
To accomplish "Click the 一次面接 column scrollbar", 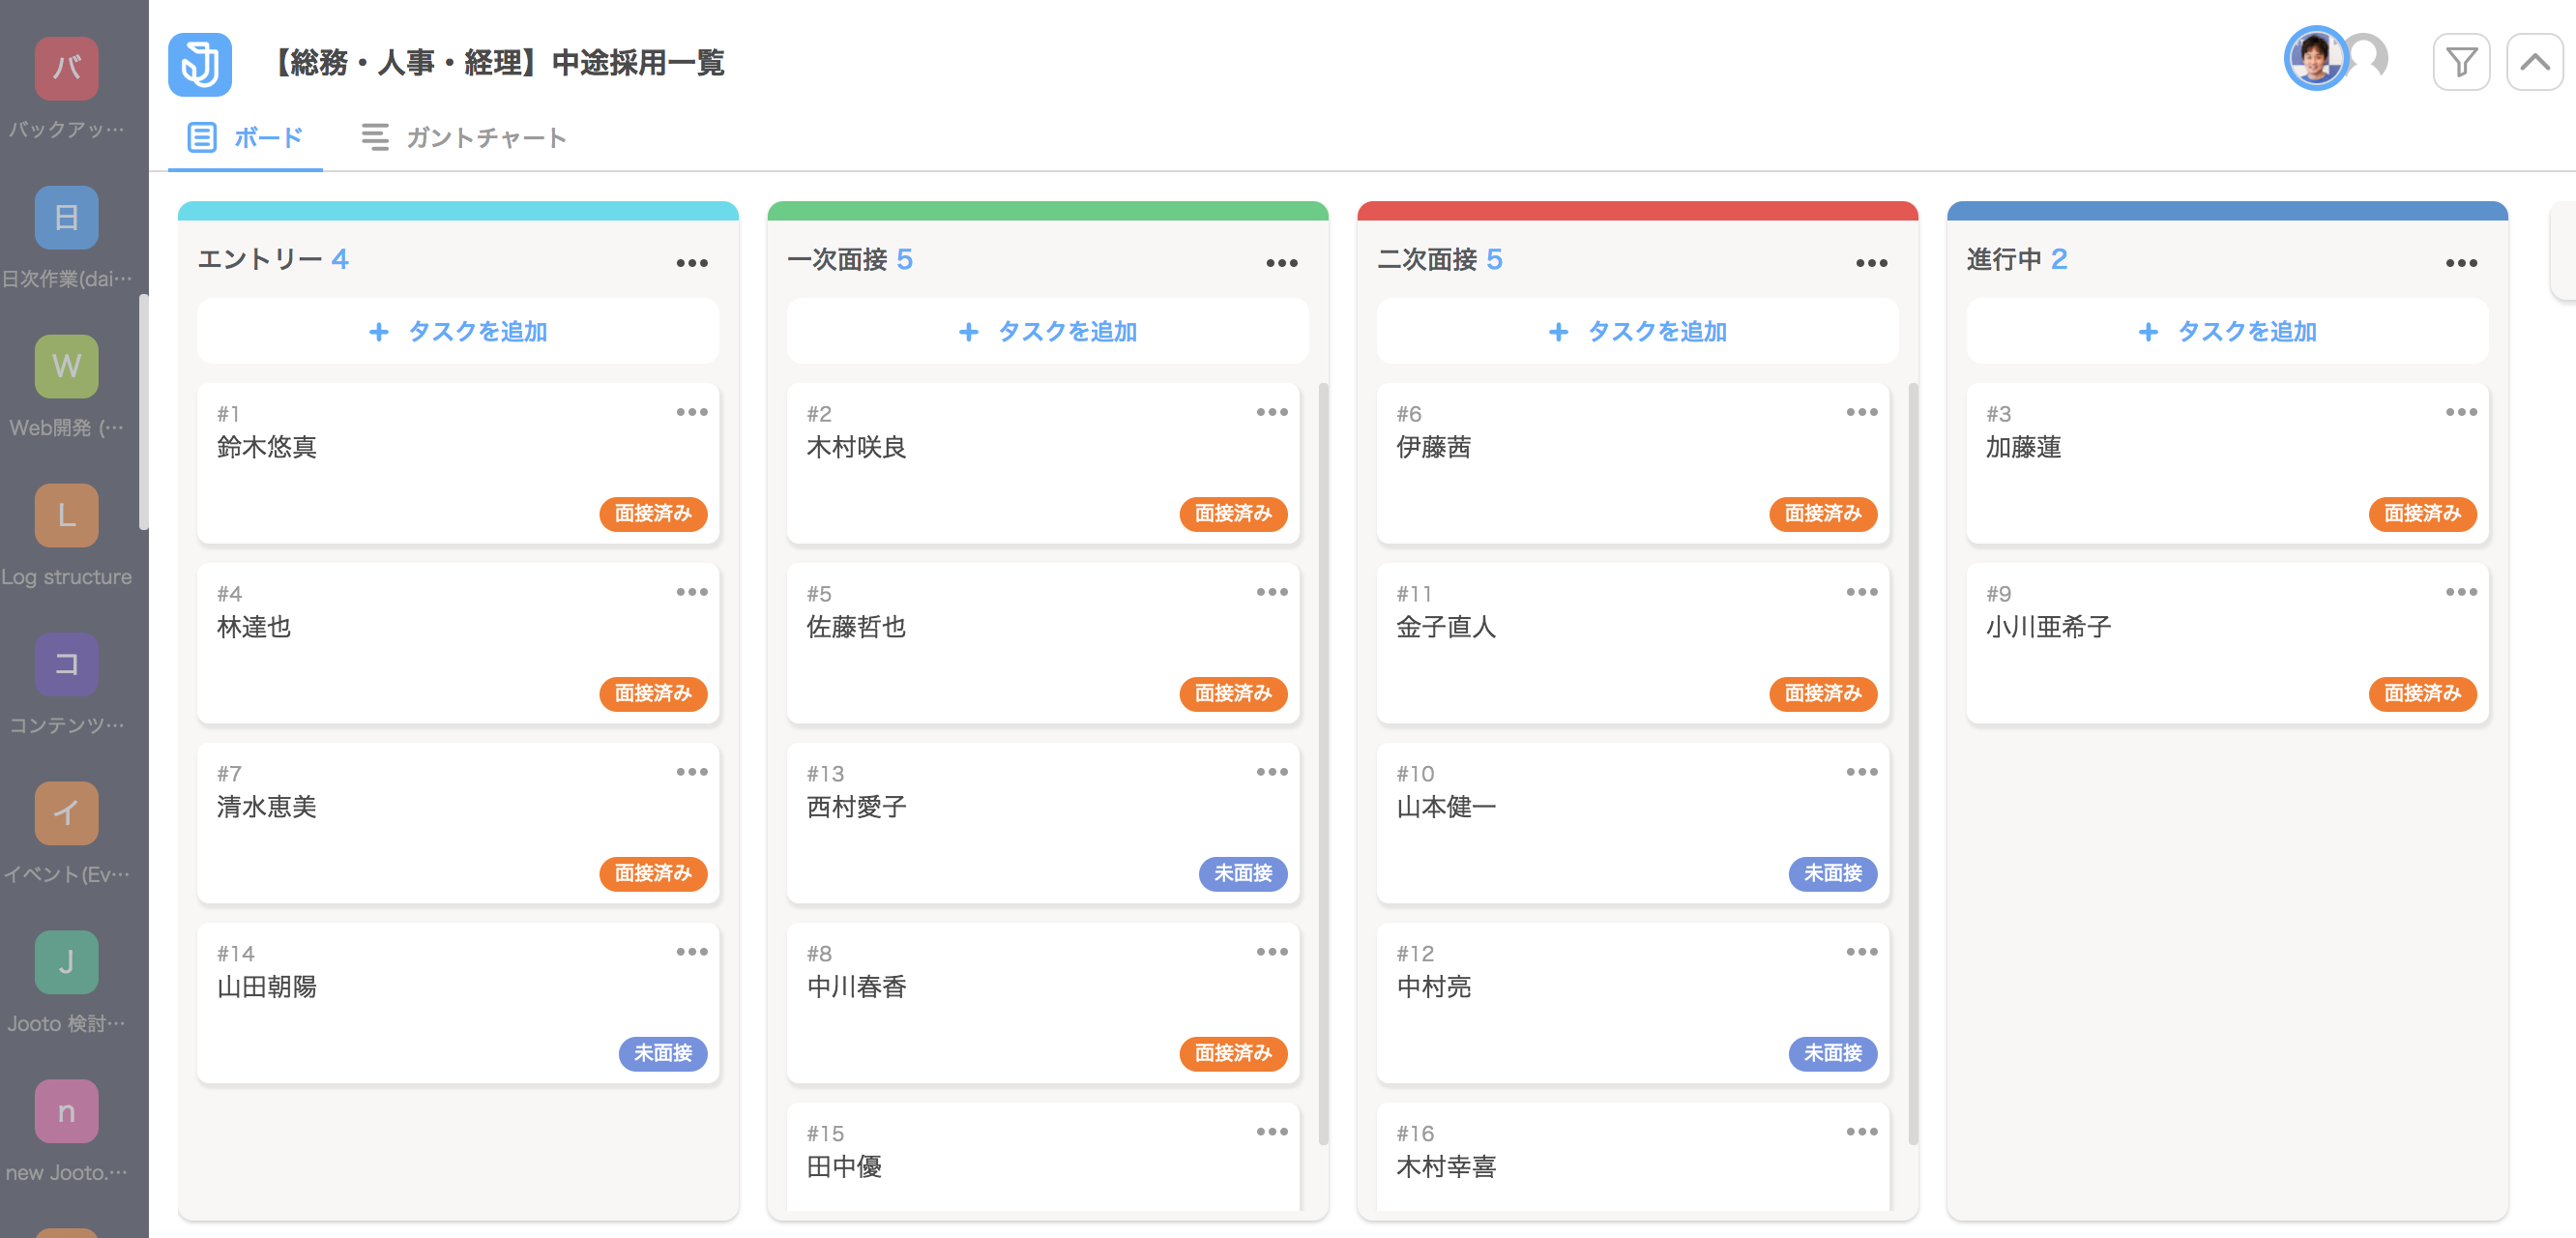I will point(1323,764).
